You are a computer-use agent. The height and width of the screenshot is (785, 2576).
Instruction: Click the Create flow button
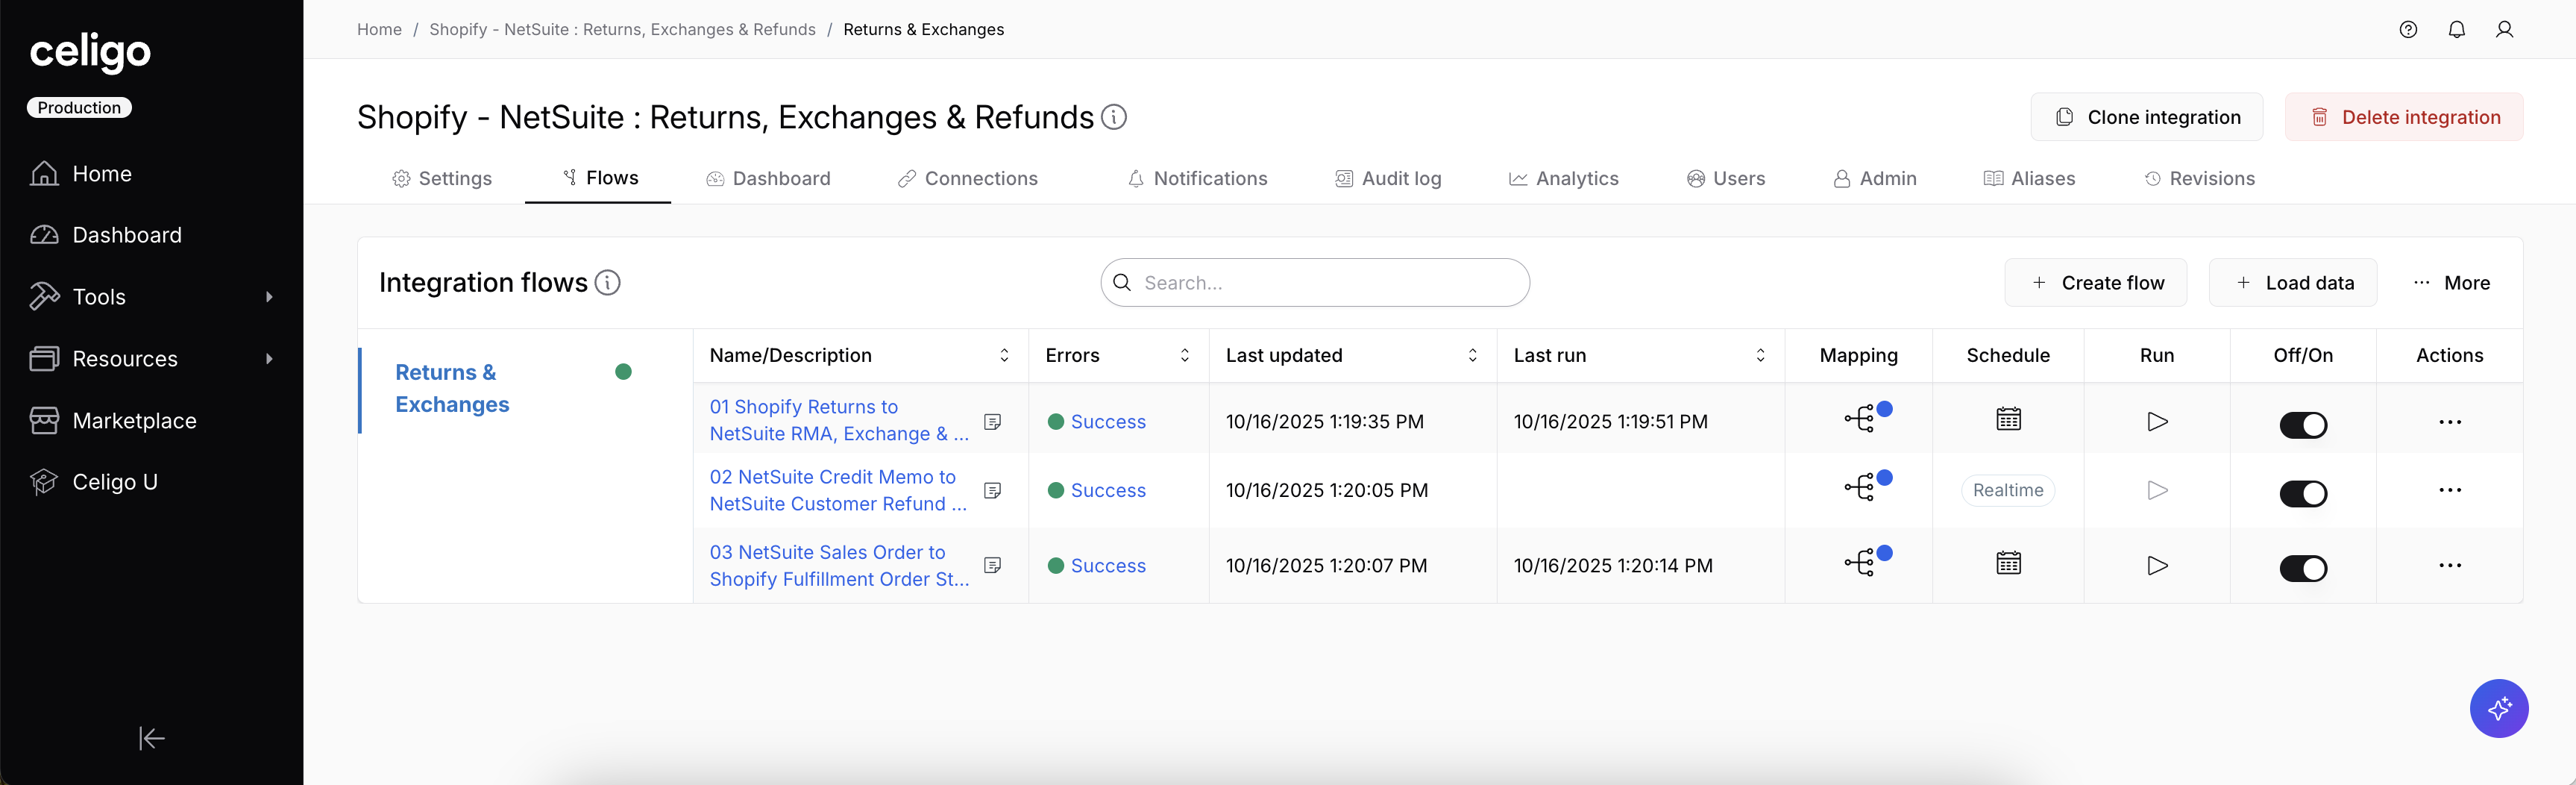click(2096, 283)
